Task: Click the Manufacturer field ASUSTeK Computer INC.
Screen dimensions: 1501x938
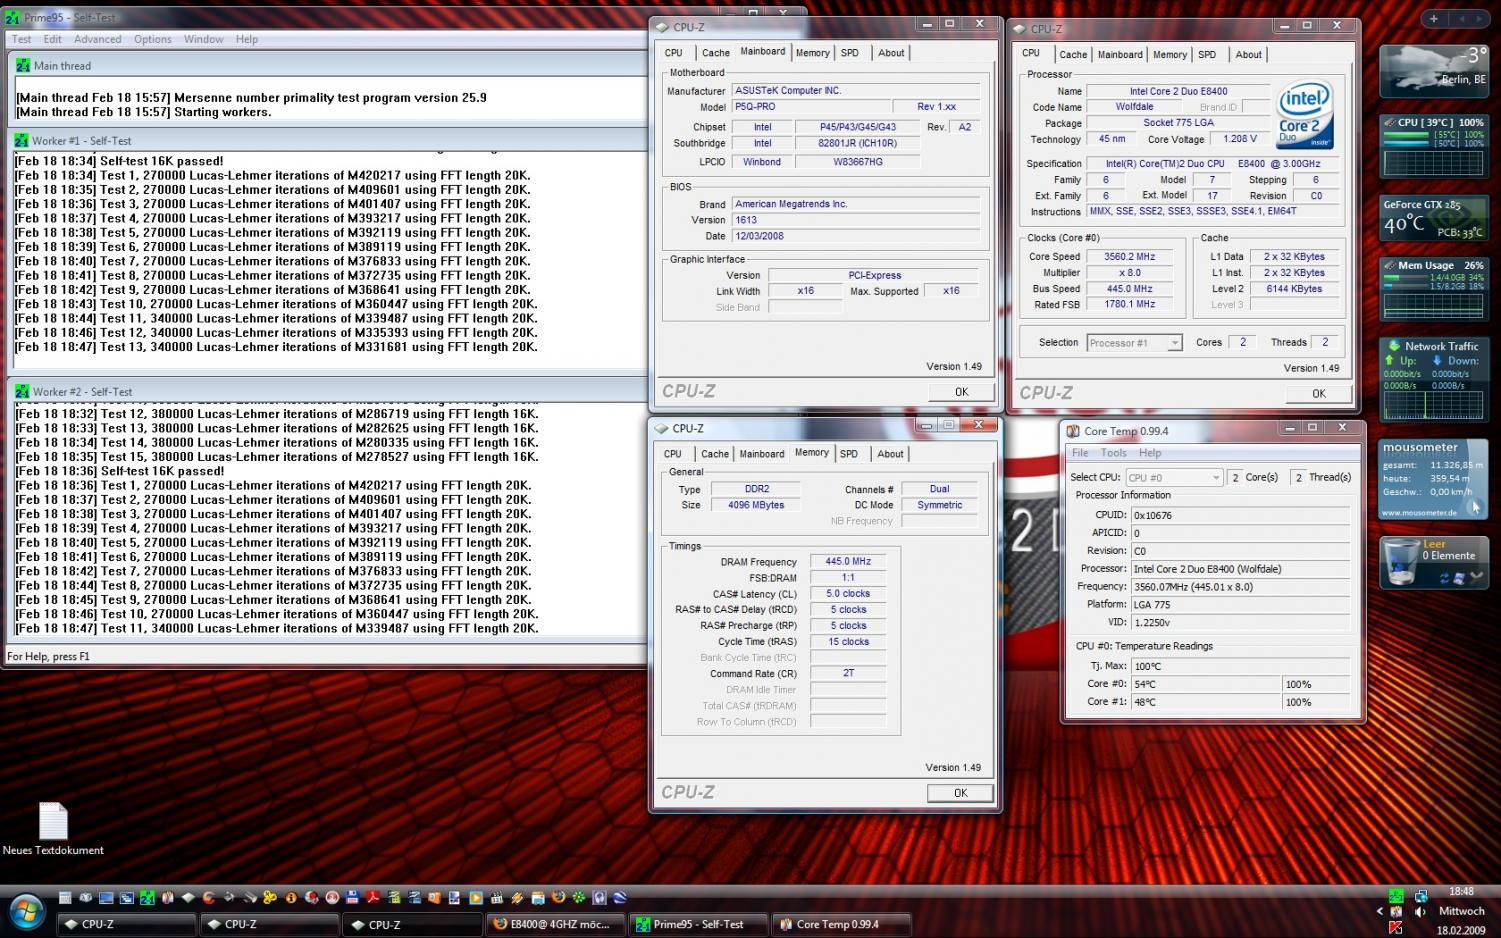Action: [x=855, y=91]
